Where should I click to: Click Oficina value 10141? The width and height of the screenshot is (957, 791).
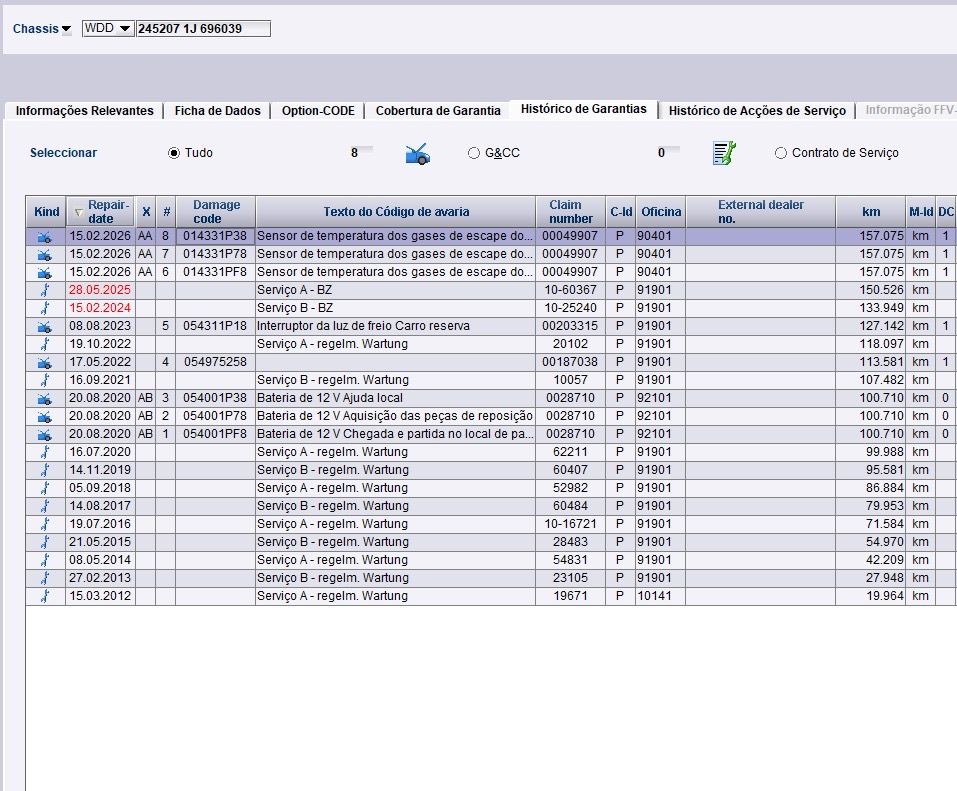tap(654, 596)
